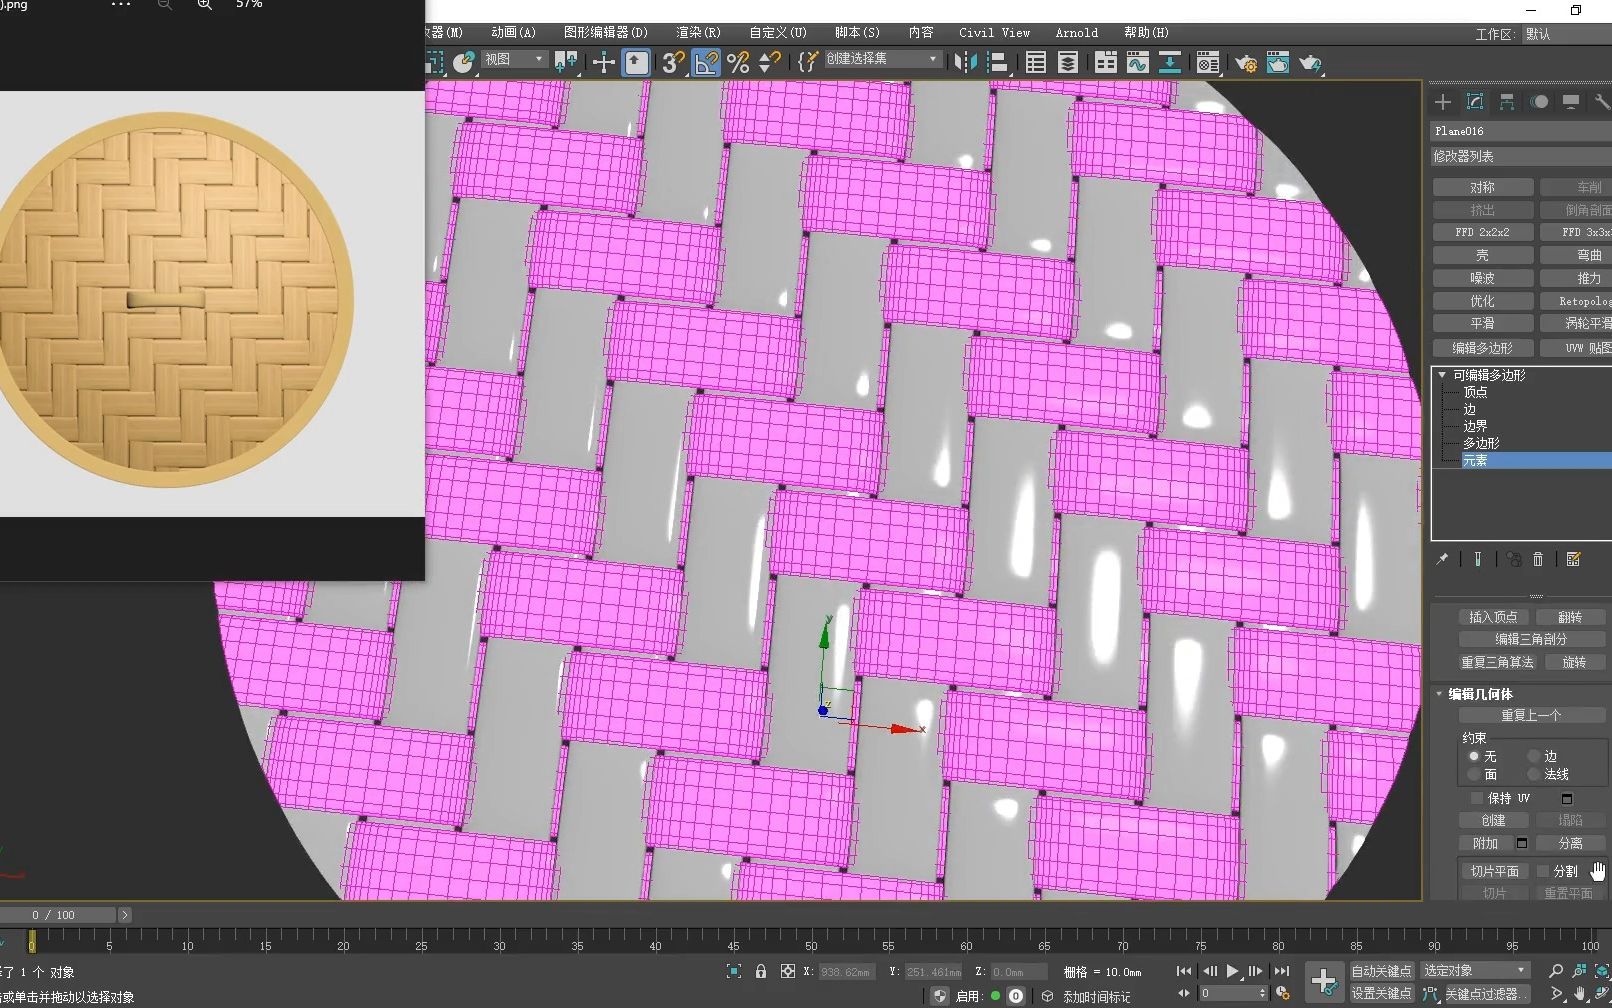
Task: Select 顶点 sub-object level in stack
Action: click(1473, 392)
